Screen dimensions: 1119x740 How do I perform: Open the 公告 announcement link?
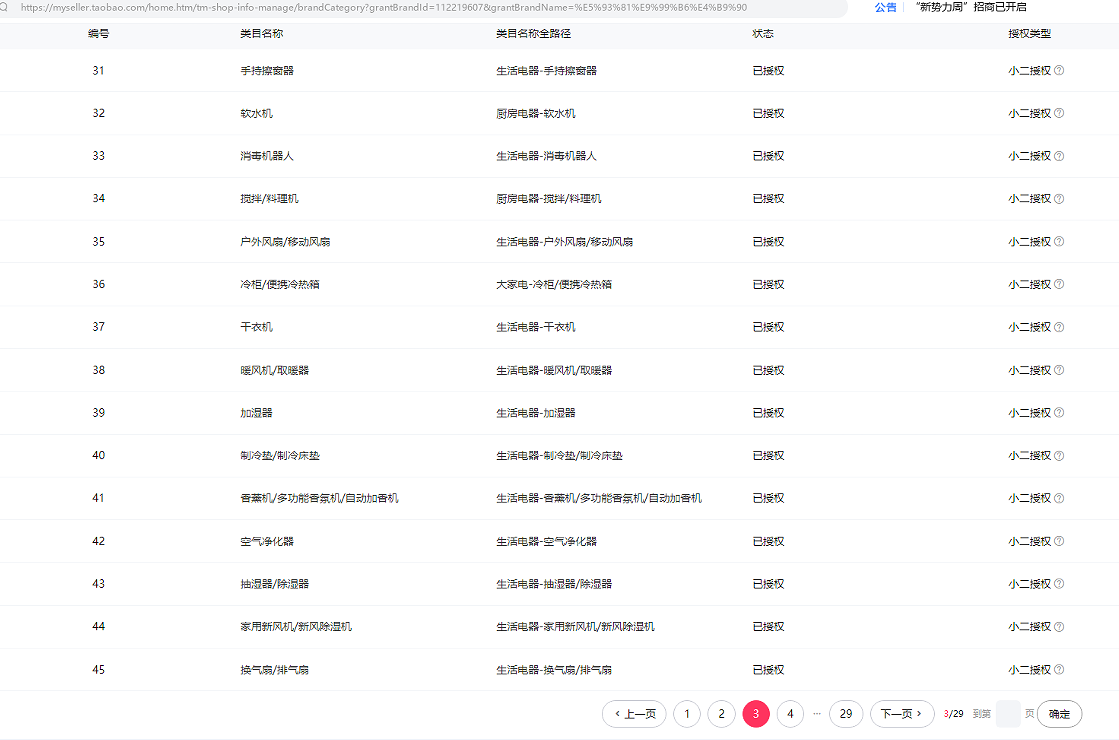coord(885,7)
